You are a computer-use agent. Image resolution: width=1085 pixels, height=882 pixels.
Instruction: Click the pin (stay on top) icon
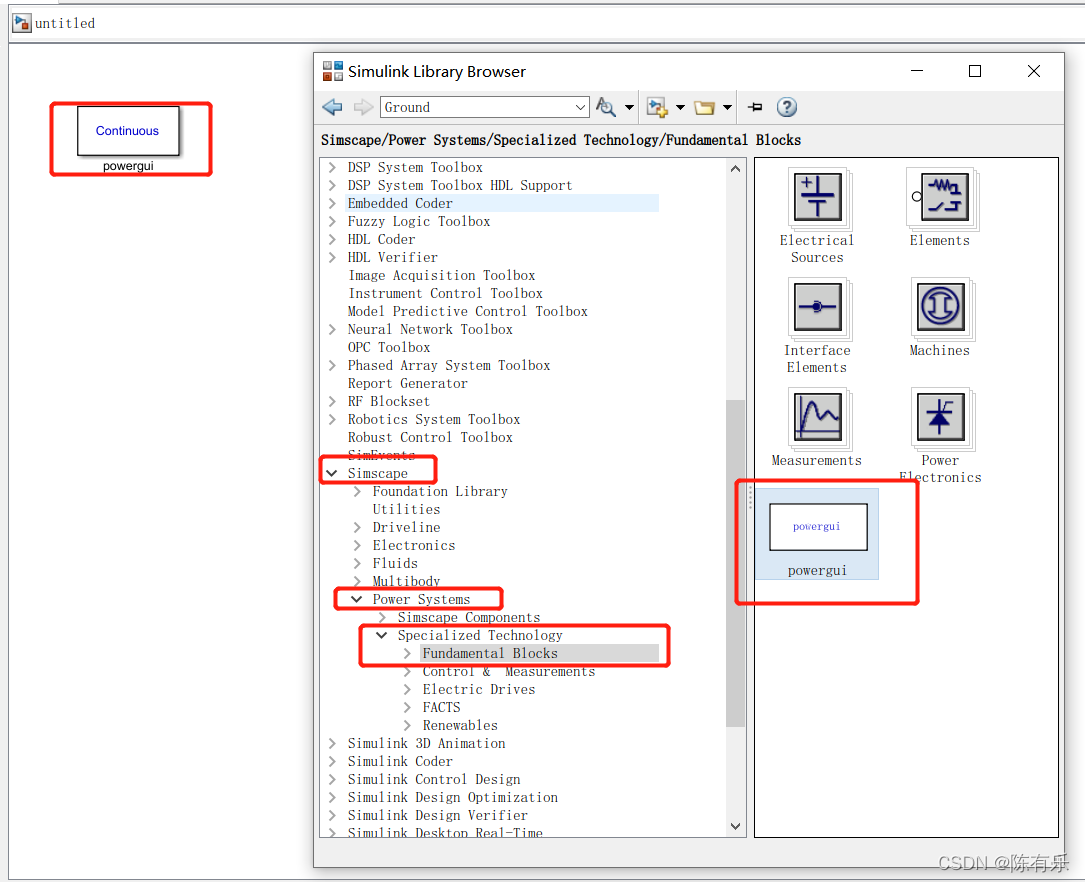coord(756,107)
